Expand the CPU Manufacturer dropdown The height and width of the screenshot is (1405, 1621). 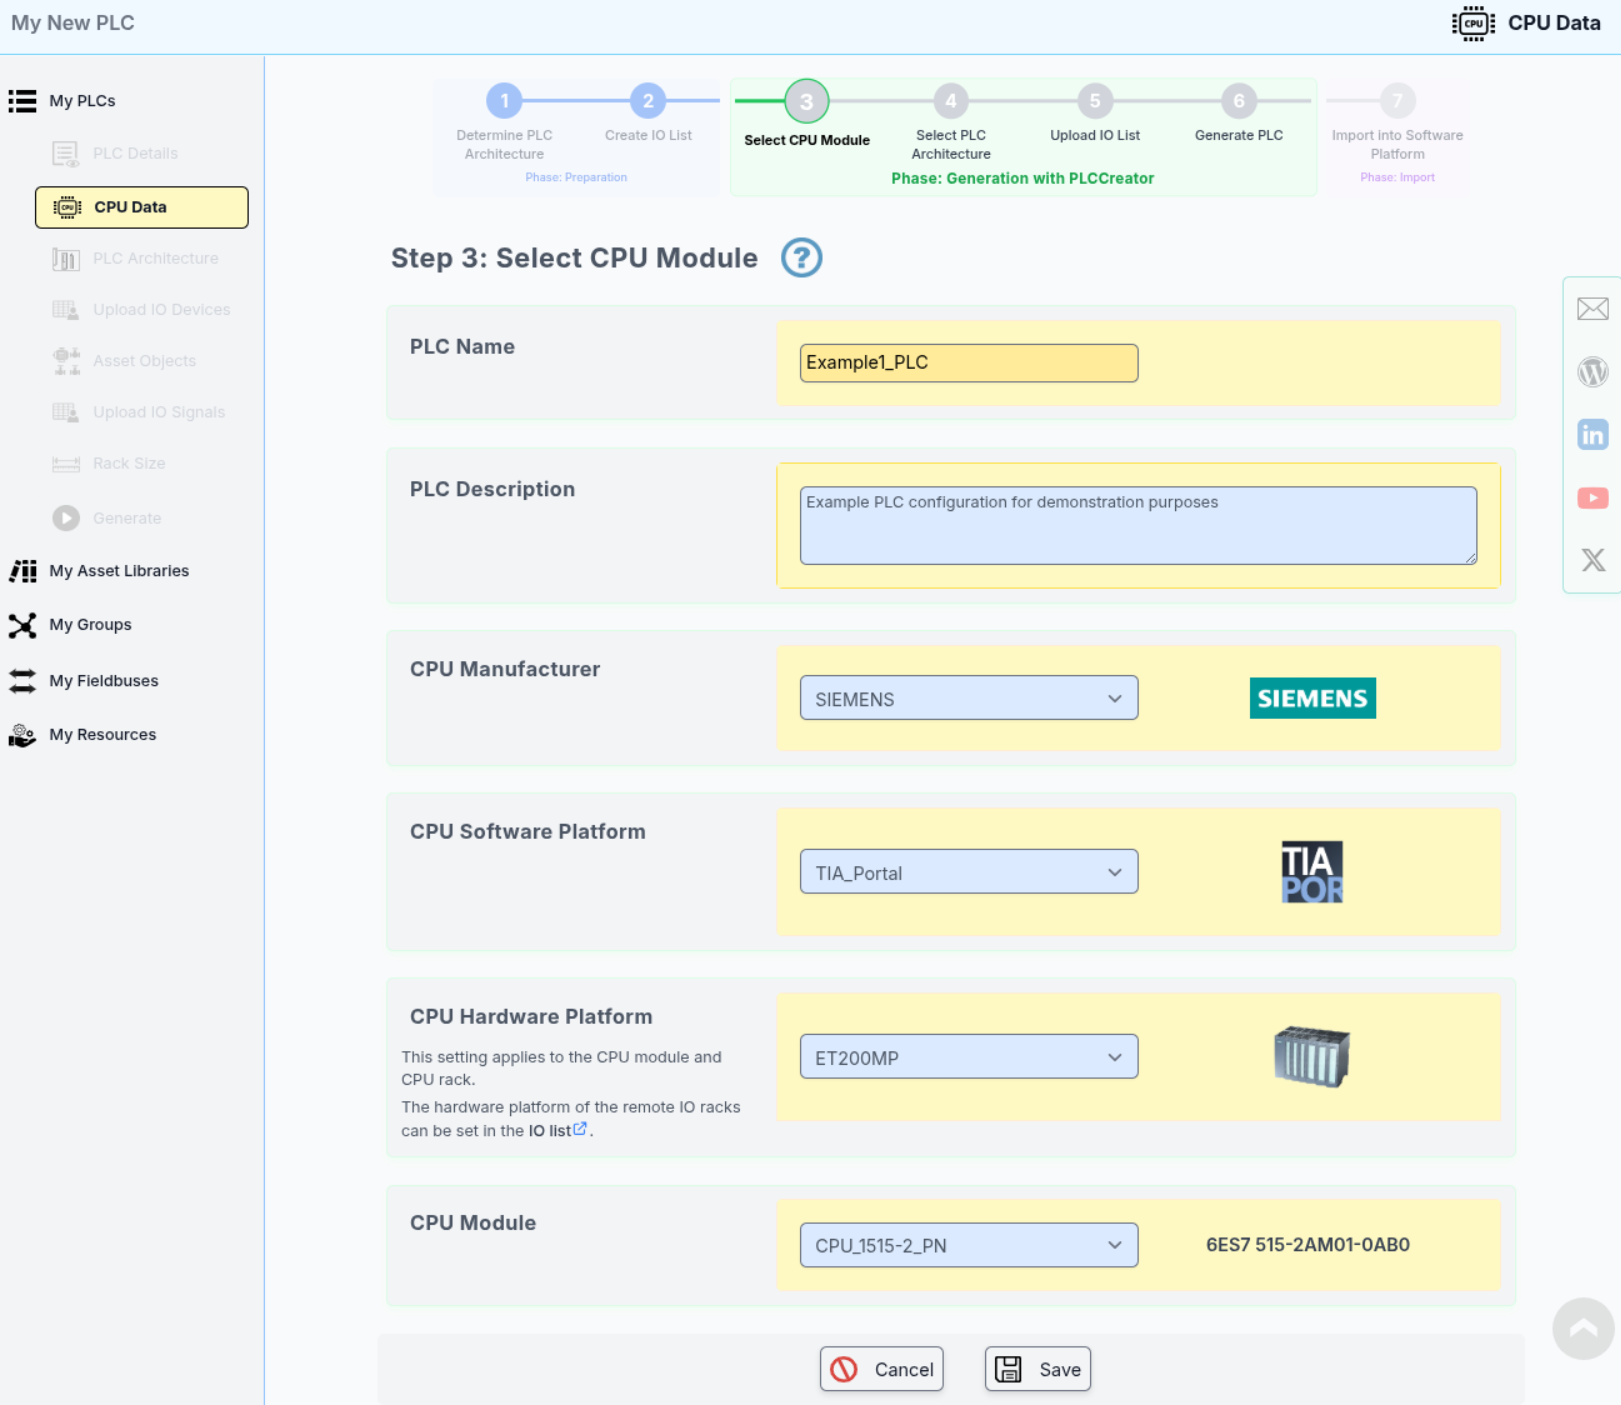(968, 698)
